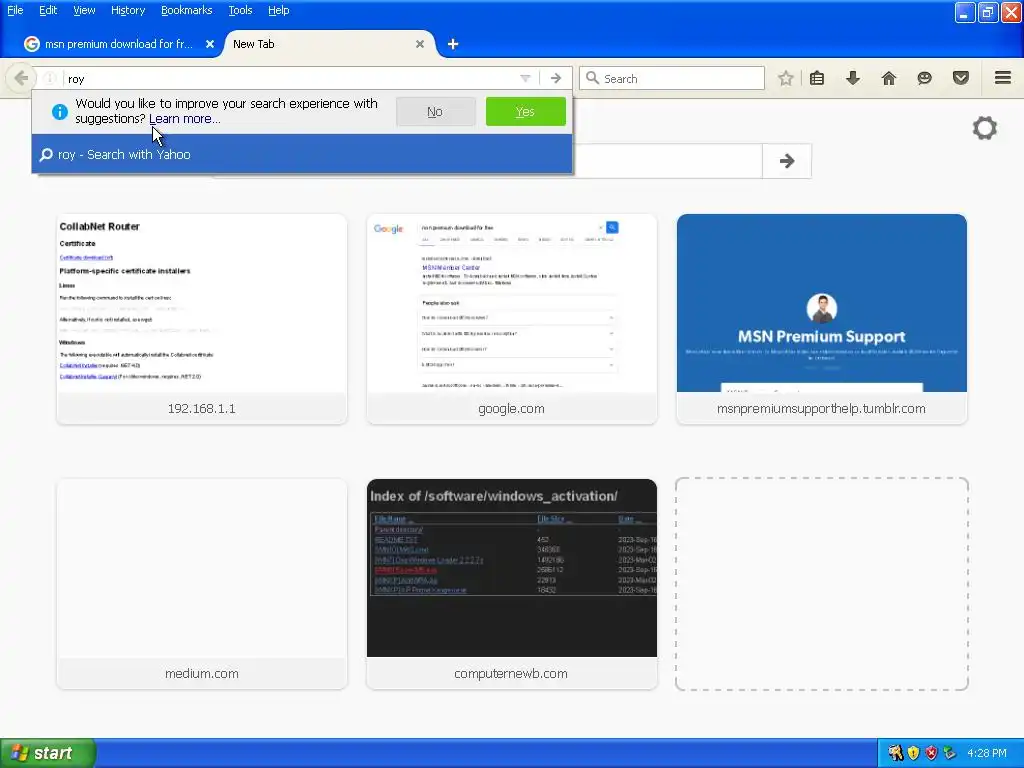Click the 4:28 PM clock

pyautogui.click(x=987, y=753)
